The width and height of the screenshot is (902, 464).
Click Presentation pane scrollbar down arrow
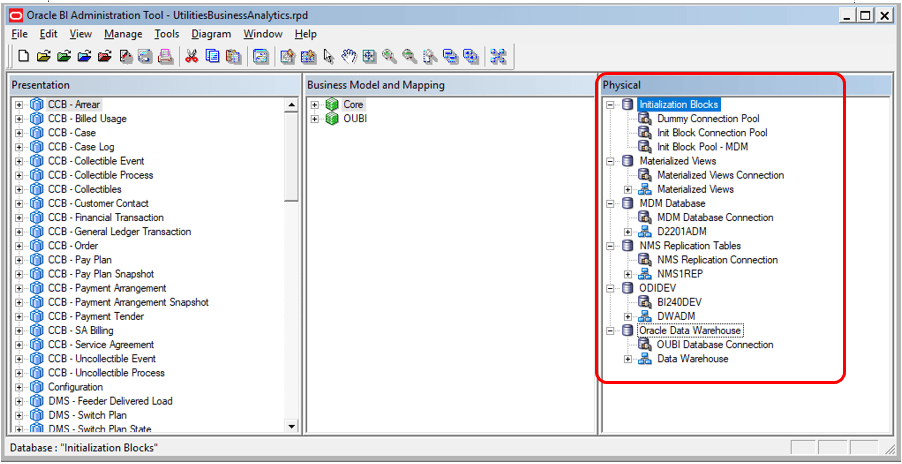tap(292, 427)
